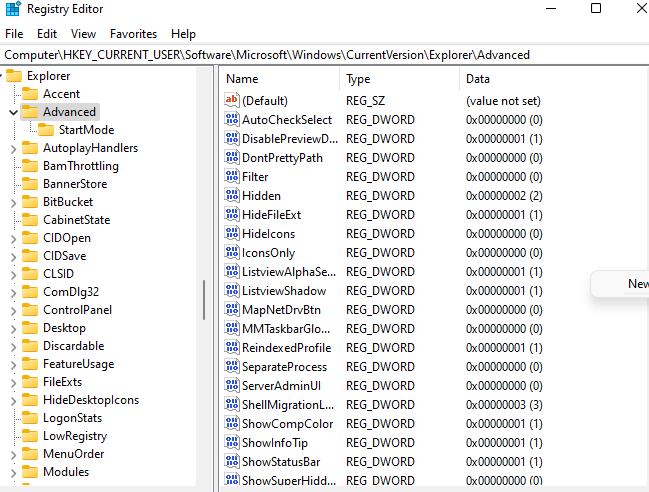Click the DWORD icon beside AutoCheckSelect
Image resolution: width=649 pixels, height=492 pixels.
click(x=232, y=119)
